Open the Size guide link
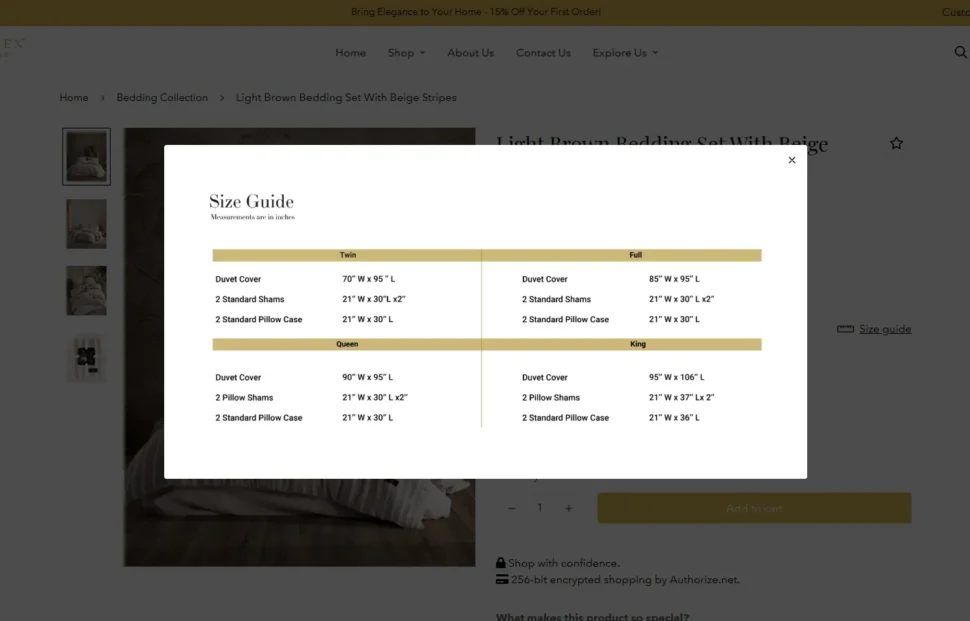The image size is (970, 621). (x=885, y=329)
